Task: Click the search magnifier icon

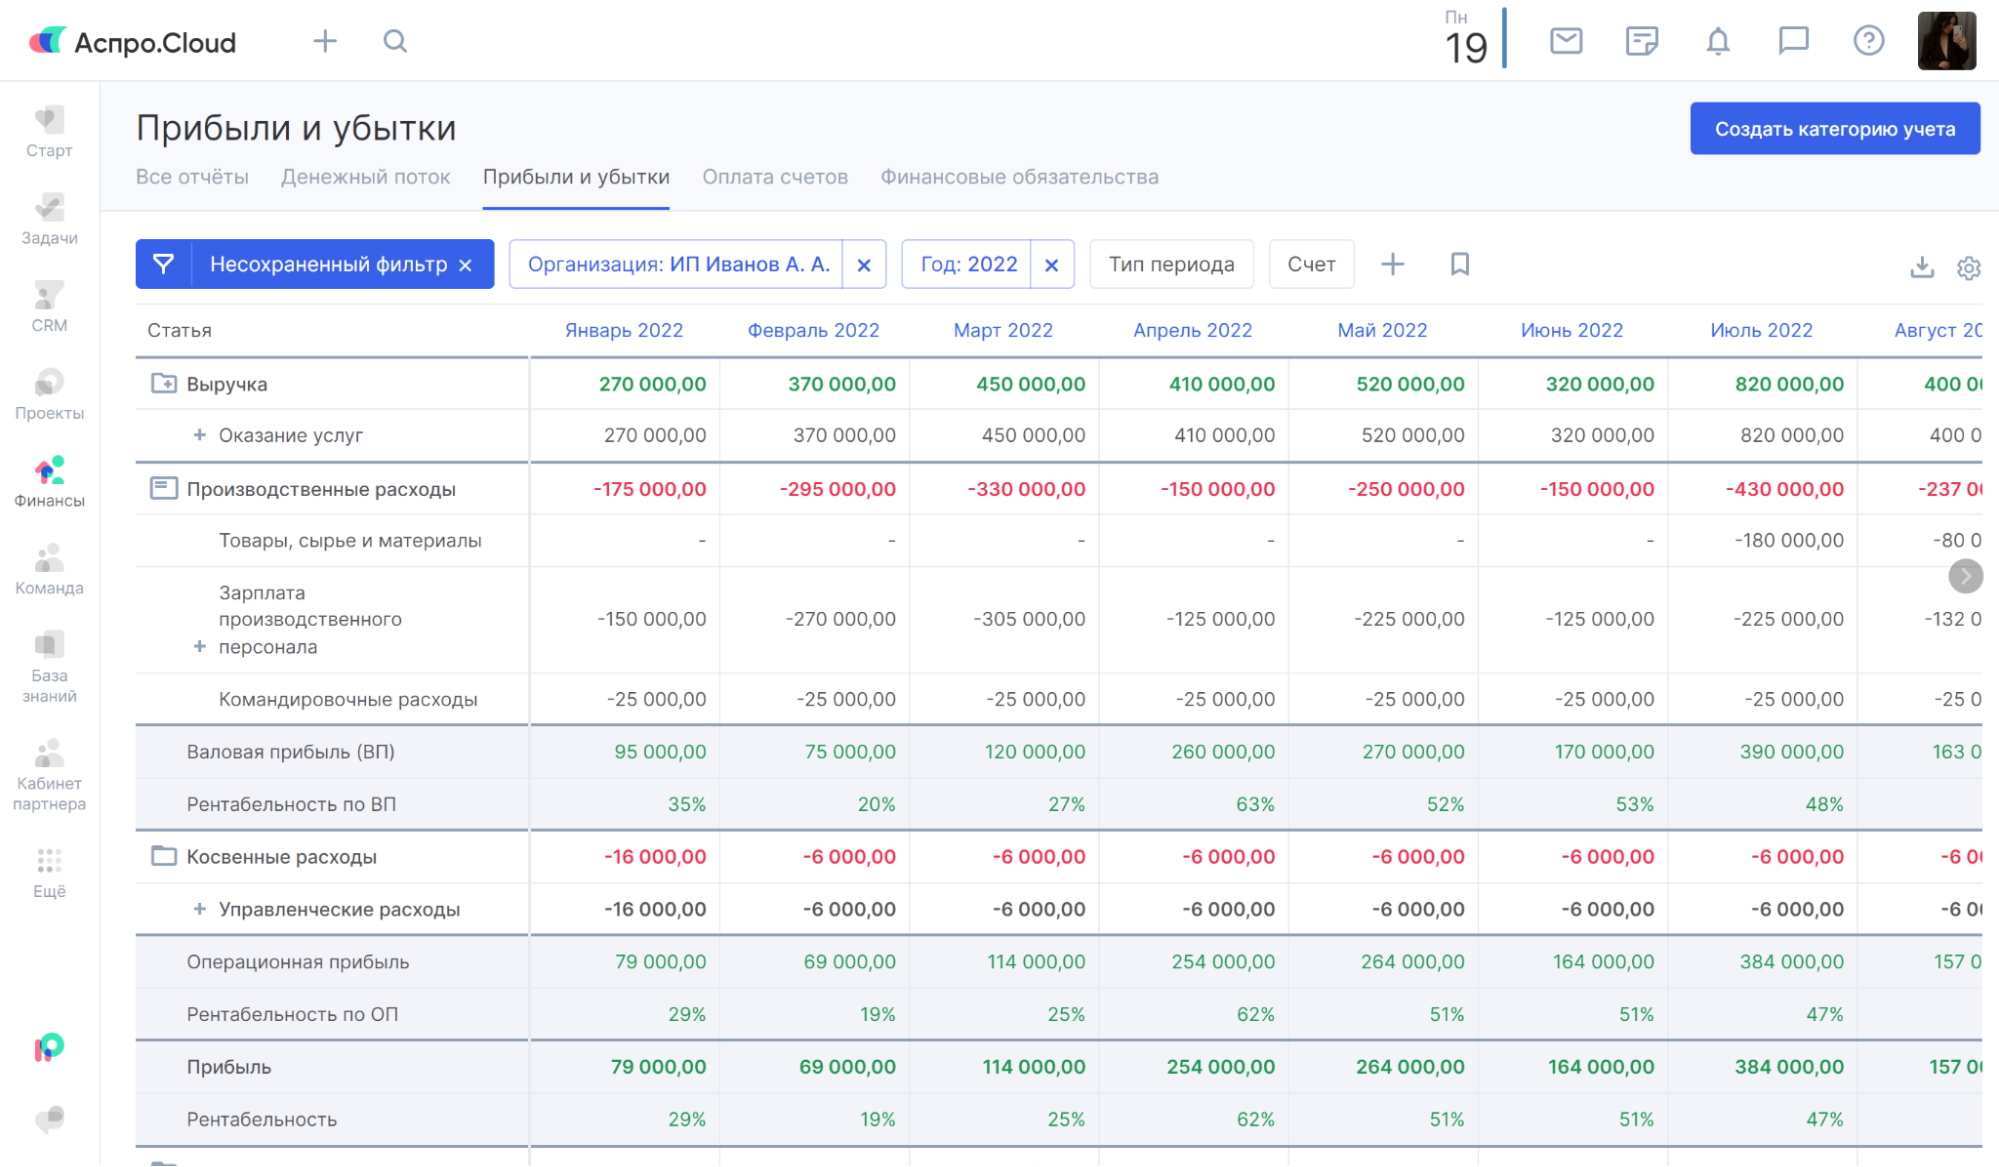Action: pos(395,41)
